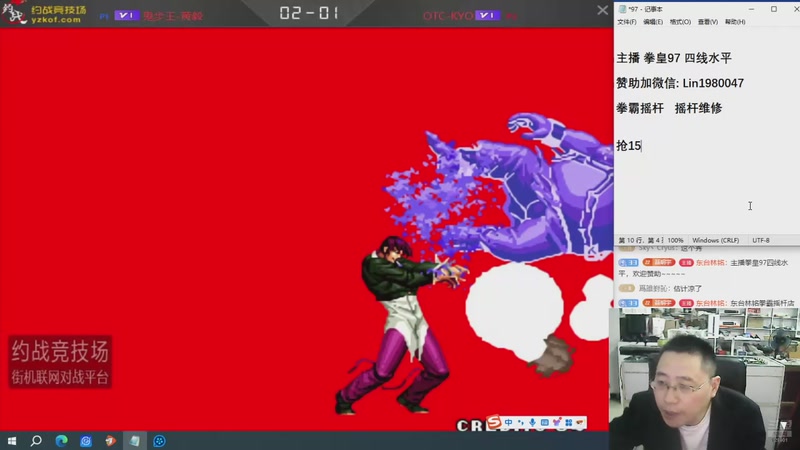This screenshot has height=450, width=800.
Task: Click the Sogou input method S logo
Action: coord(494,422)
